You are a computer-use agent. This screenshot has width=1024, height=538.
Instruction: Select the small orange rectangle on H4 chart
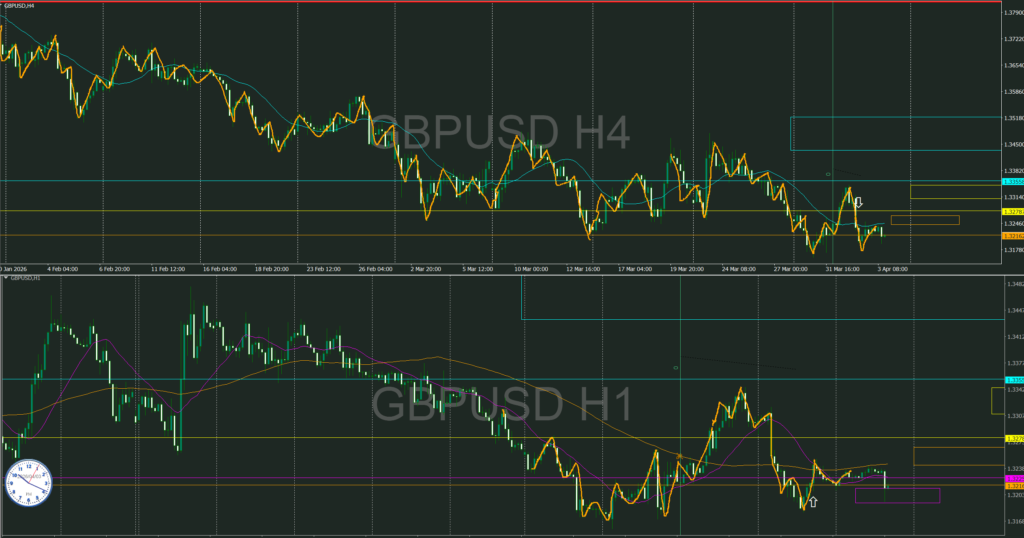click(924, 220)
